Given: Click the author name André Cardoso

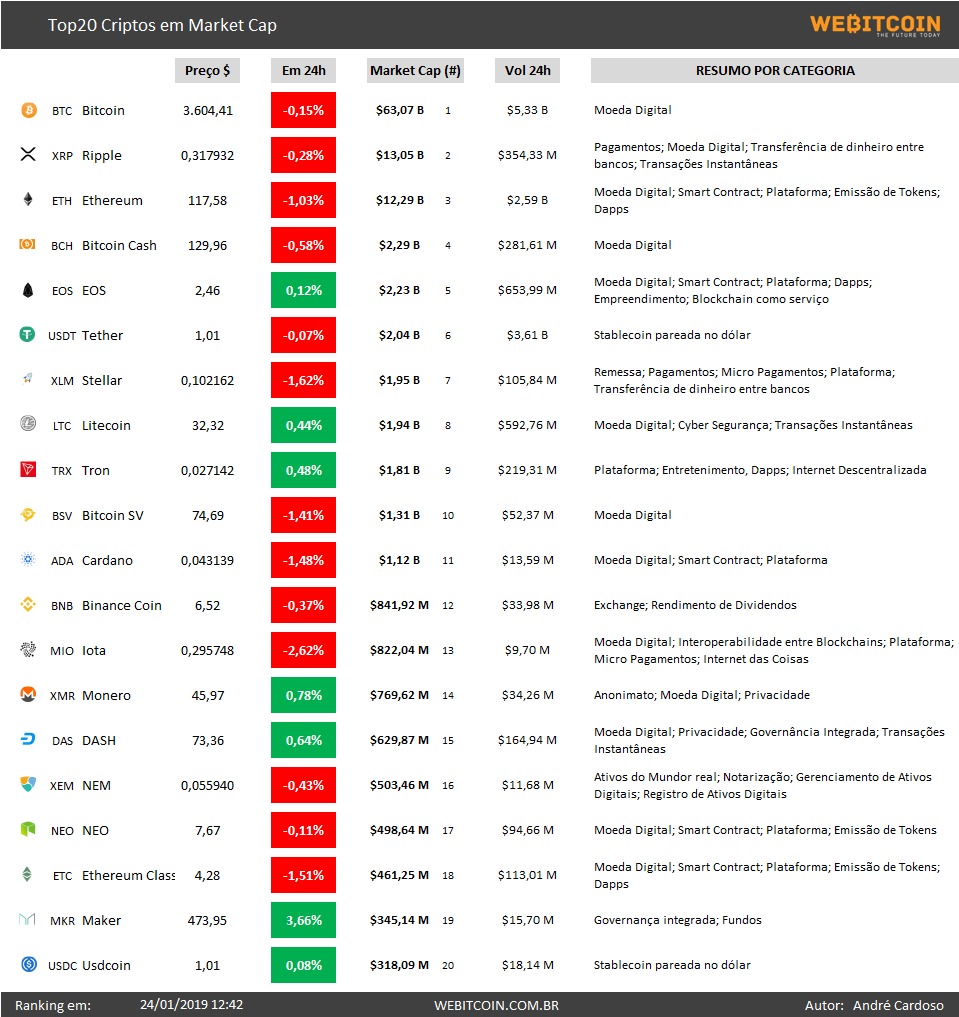Looking at the screenshot, I should (898, 1005).
